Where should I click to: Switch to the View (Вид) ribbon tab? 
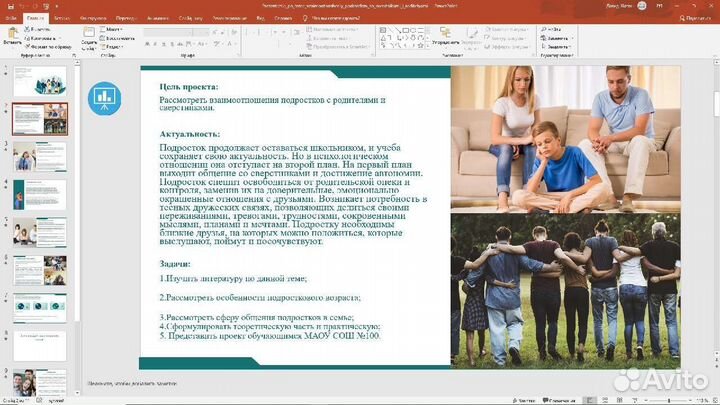click(x=260, y=18)
